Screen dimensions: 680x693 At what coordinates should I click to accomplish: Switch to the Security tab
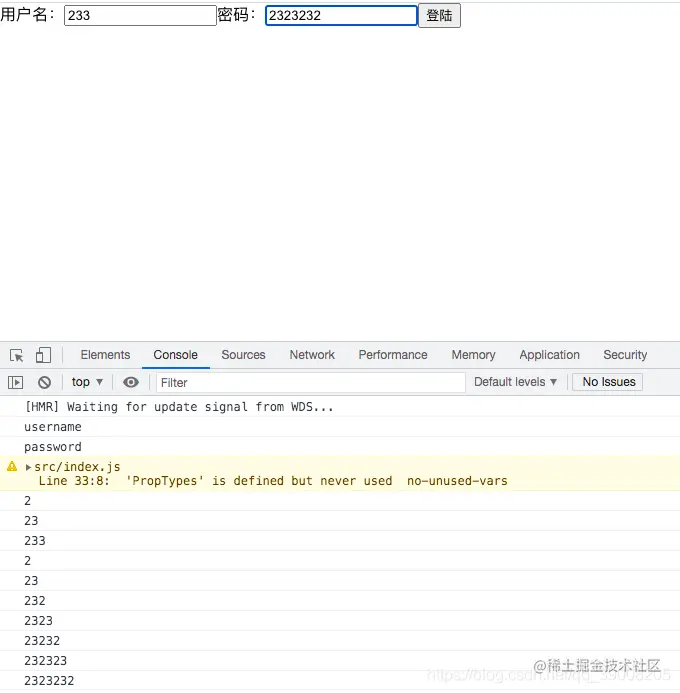pos(625,355)
